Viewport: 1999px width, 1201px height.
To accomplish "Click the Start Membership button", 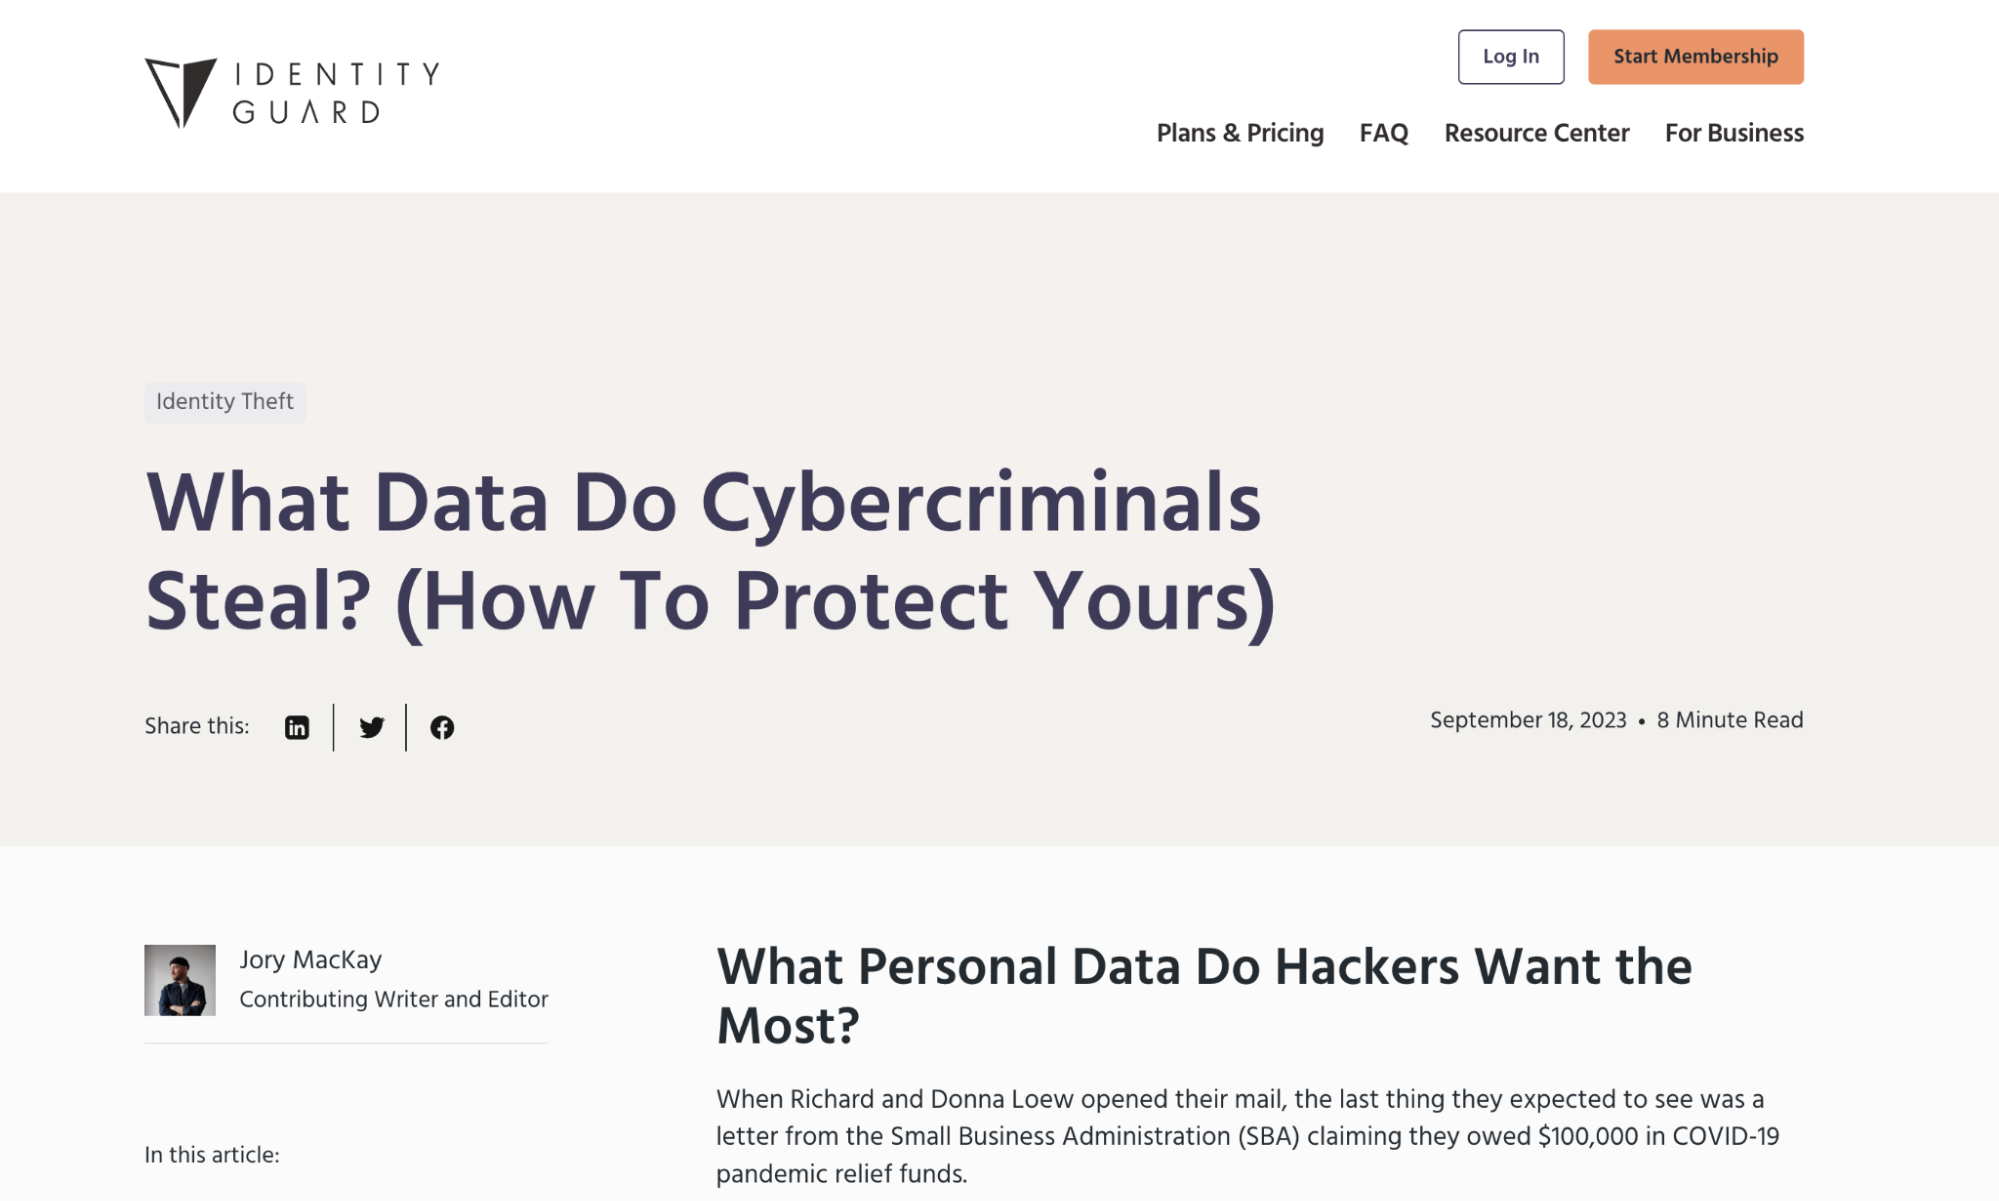I will pos(1695,57).
